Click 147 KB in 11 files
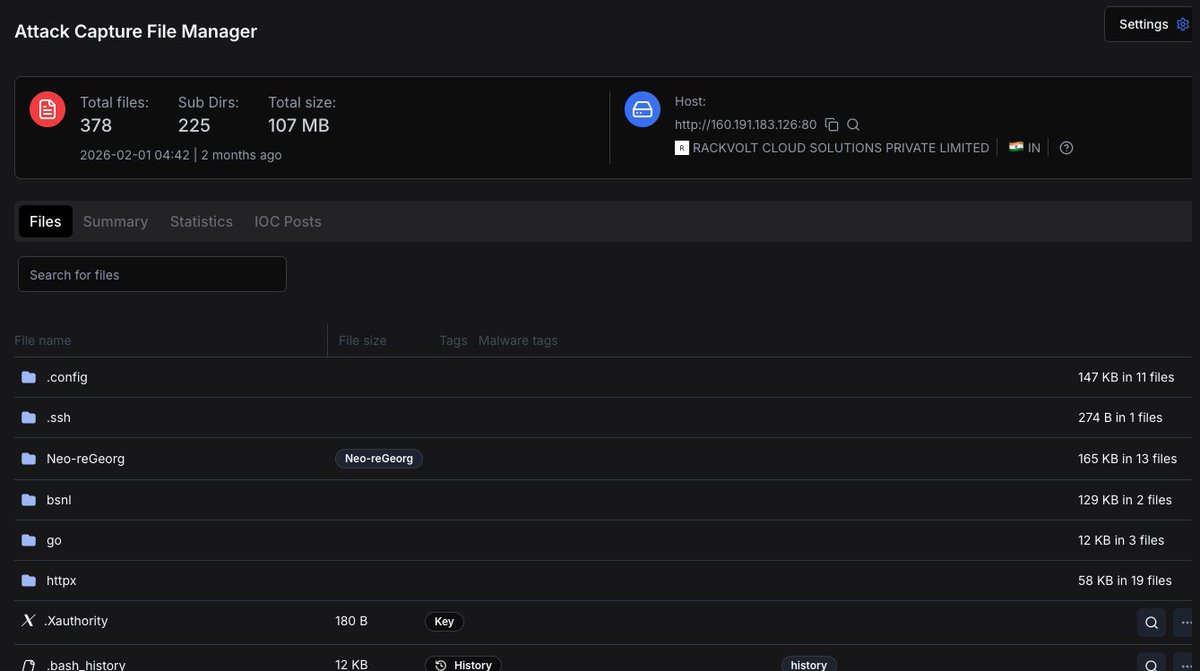The height and width of the screenshot is (671, 1200). [x=1126, y=377]
